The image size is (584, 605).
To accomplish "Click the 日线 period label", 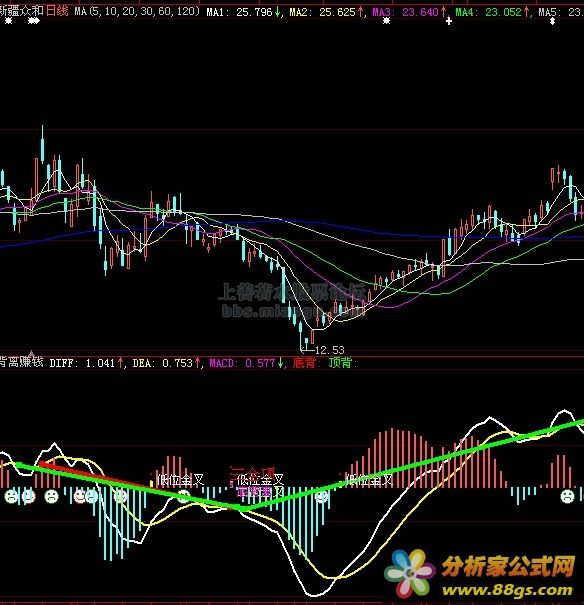I will [x=57, y=11].
